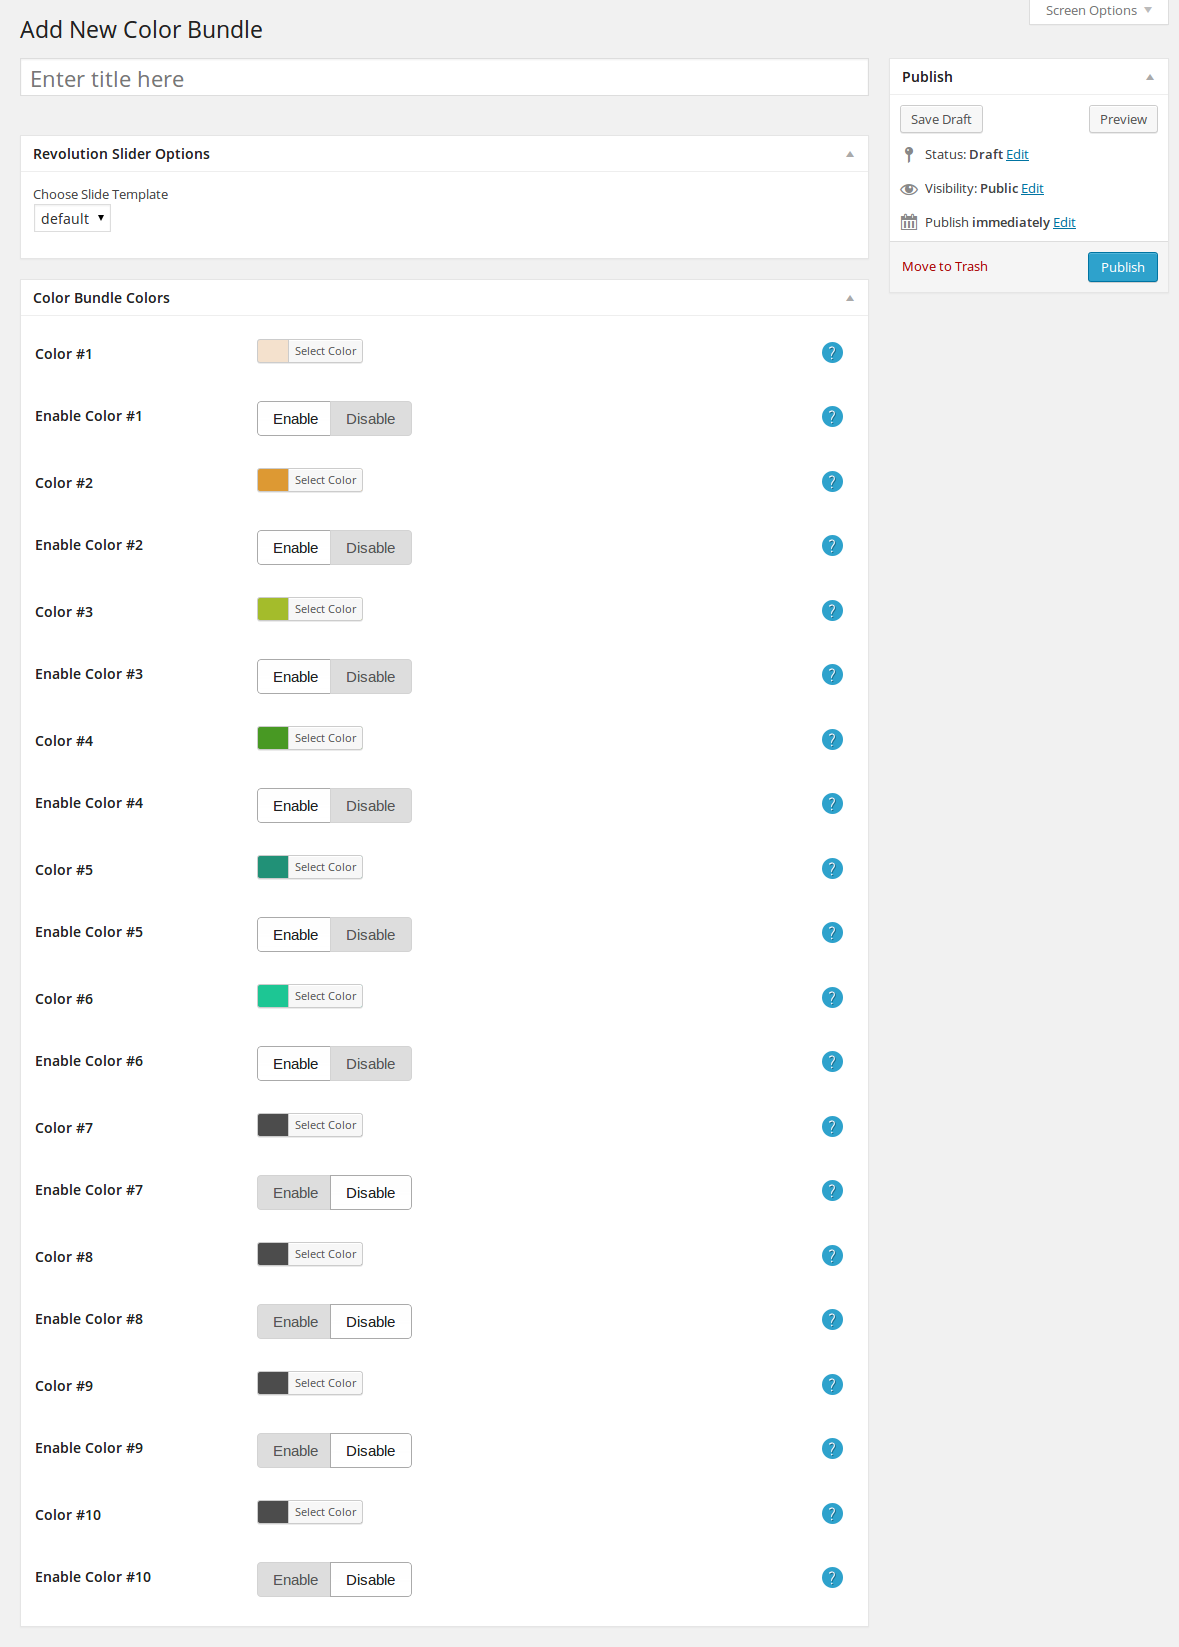
Task: Open Select Color picker for Color #6
Action: click(325, 996)
